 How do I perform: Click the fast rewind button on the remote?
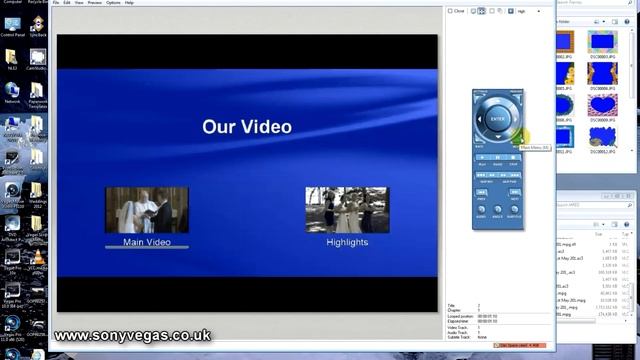481,175
